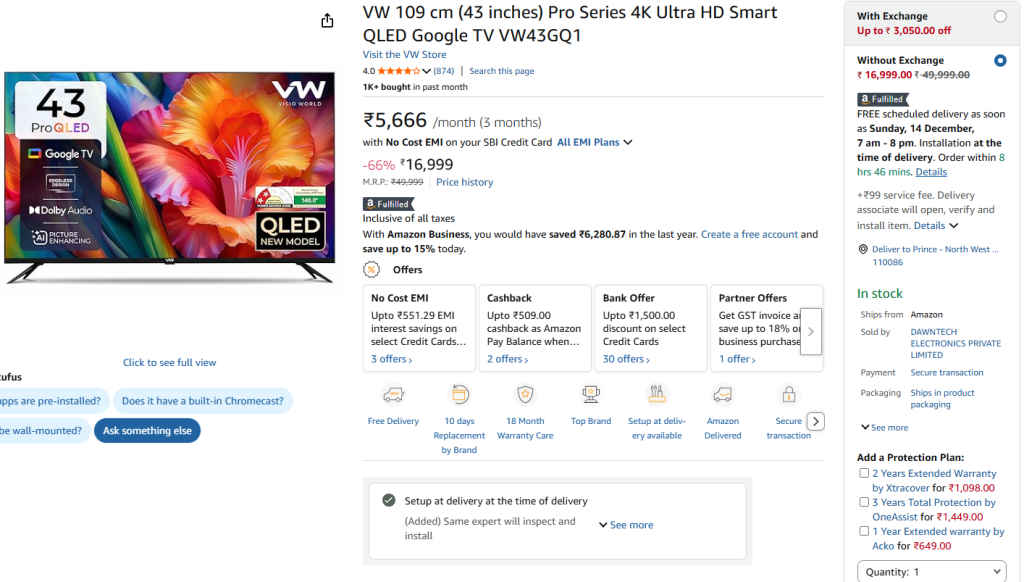Click the Price history link
This screenshot has height=582, width=1024.
coord(464,181)
